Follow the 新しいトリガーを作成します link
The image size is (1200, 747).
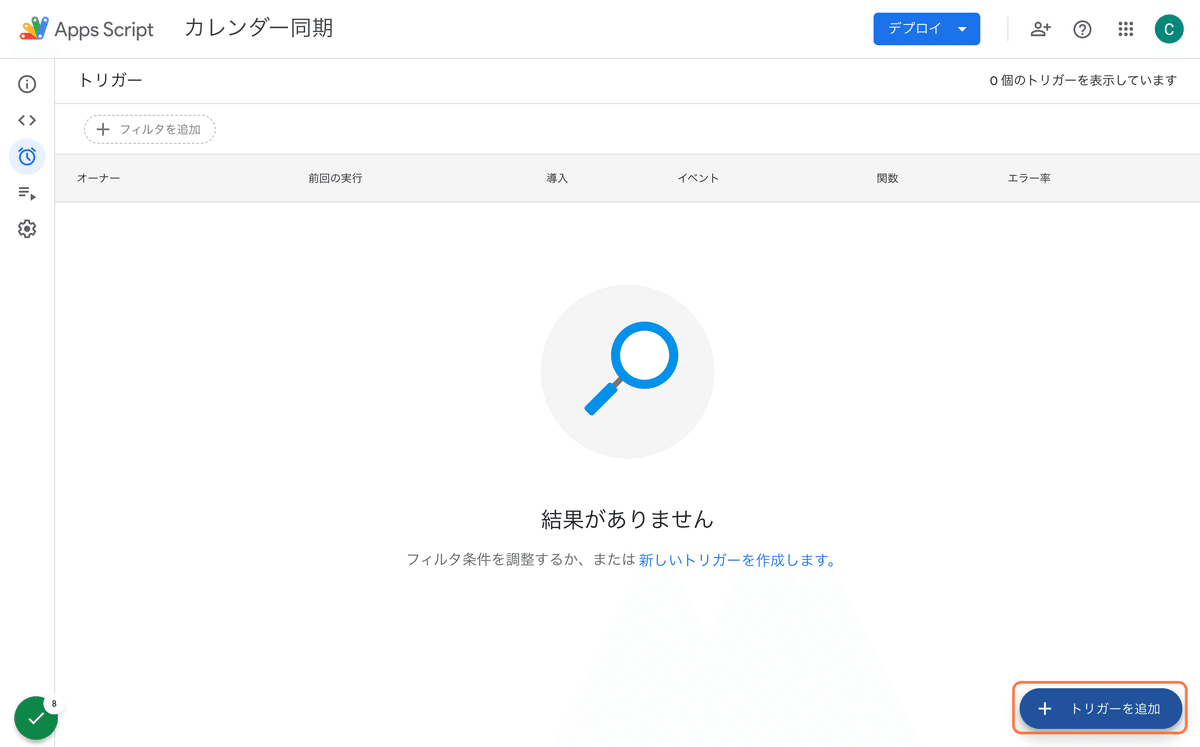coord(737,560)
